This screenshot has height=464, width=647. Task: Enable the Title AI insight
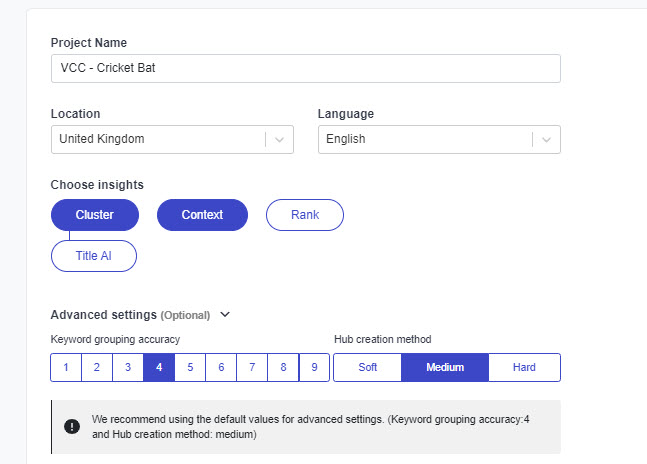[x=93, y=256]
